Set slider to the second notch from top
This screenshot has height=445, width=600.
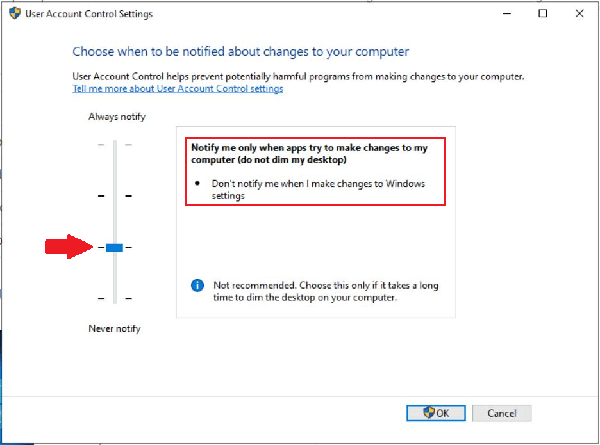pos(114,196)
